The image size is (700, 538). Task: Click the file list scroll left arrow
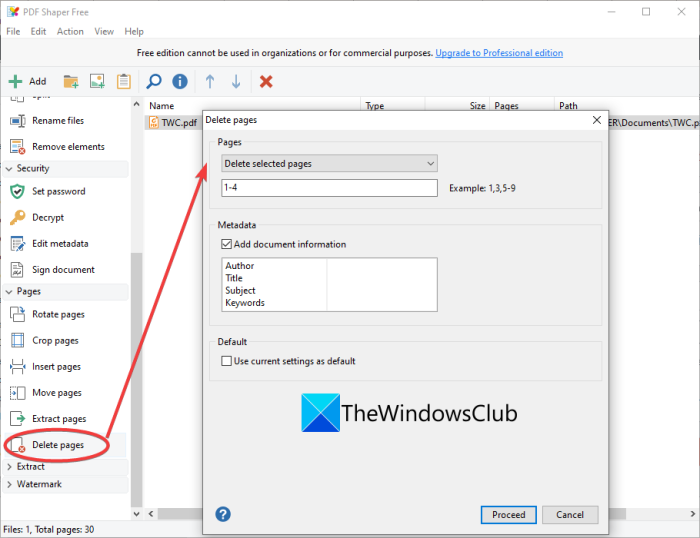(151, 514)
